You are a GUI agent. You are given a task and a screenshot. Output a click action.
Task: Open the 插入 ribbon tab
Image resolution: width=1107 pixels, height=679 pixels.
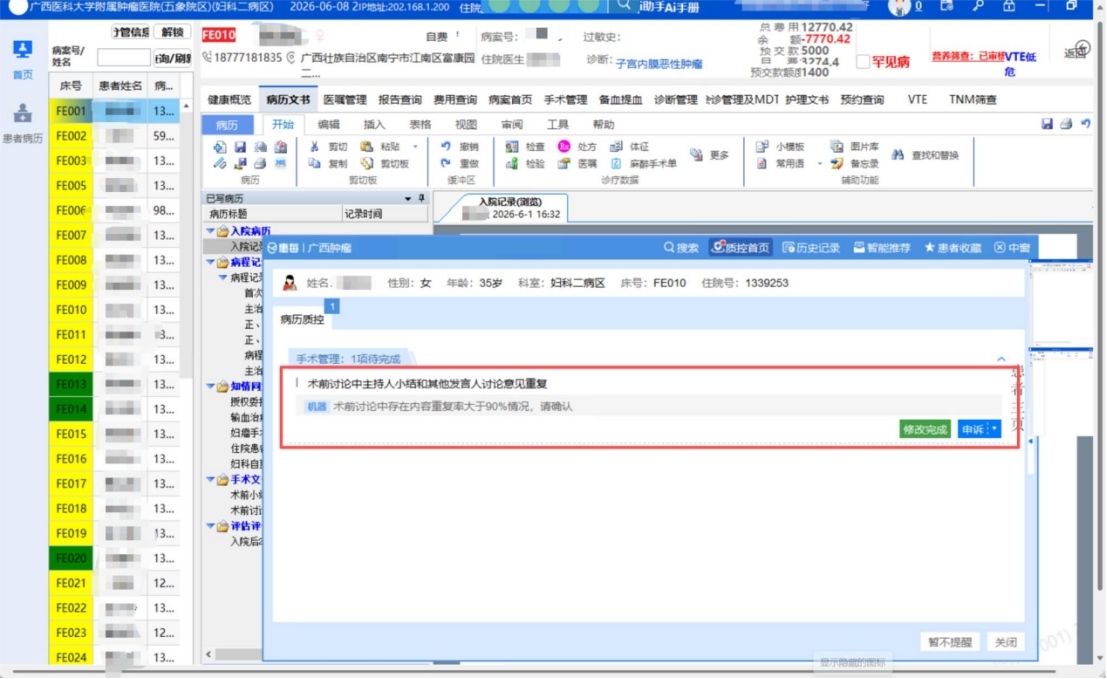374,124
